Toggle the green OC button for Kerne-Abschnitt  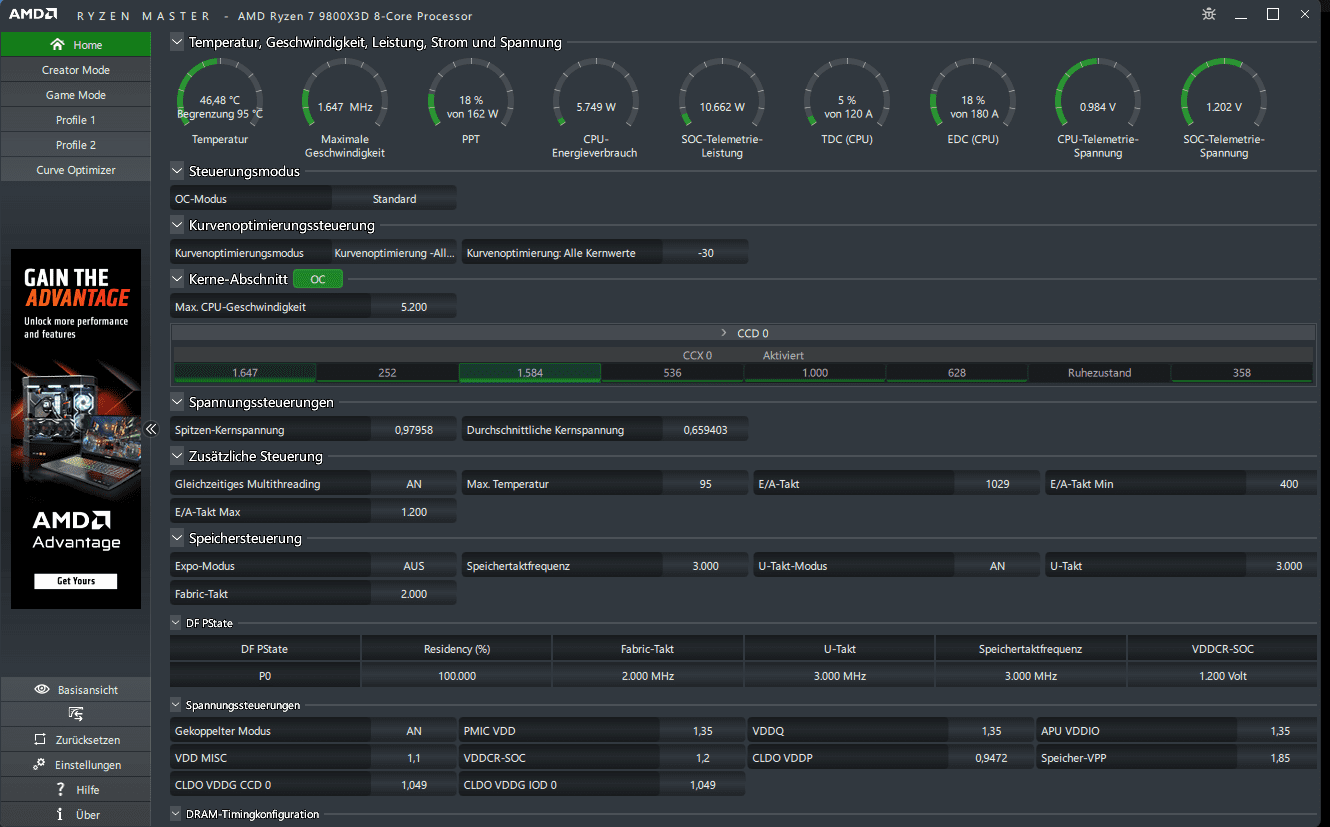tap(318, 280)
